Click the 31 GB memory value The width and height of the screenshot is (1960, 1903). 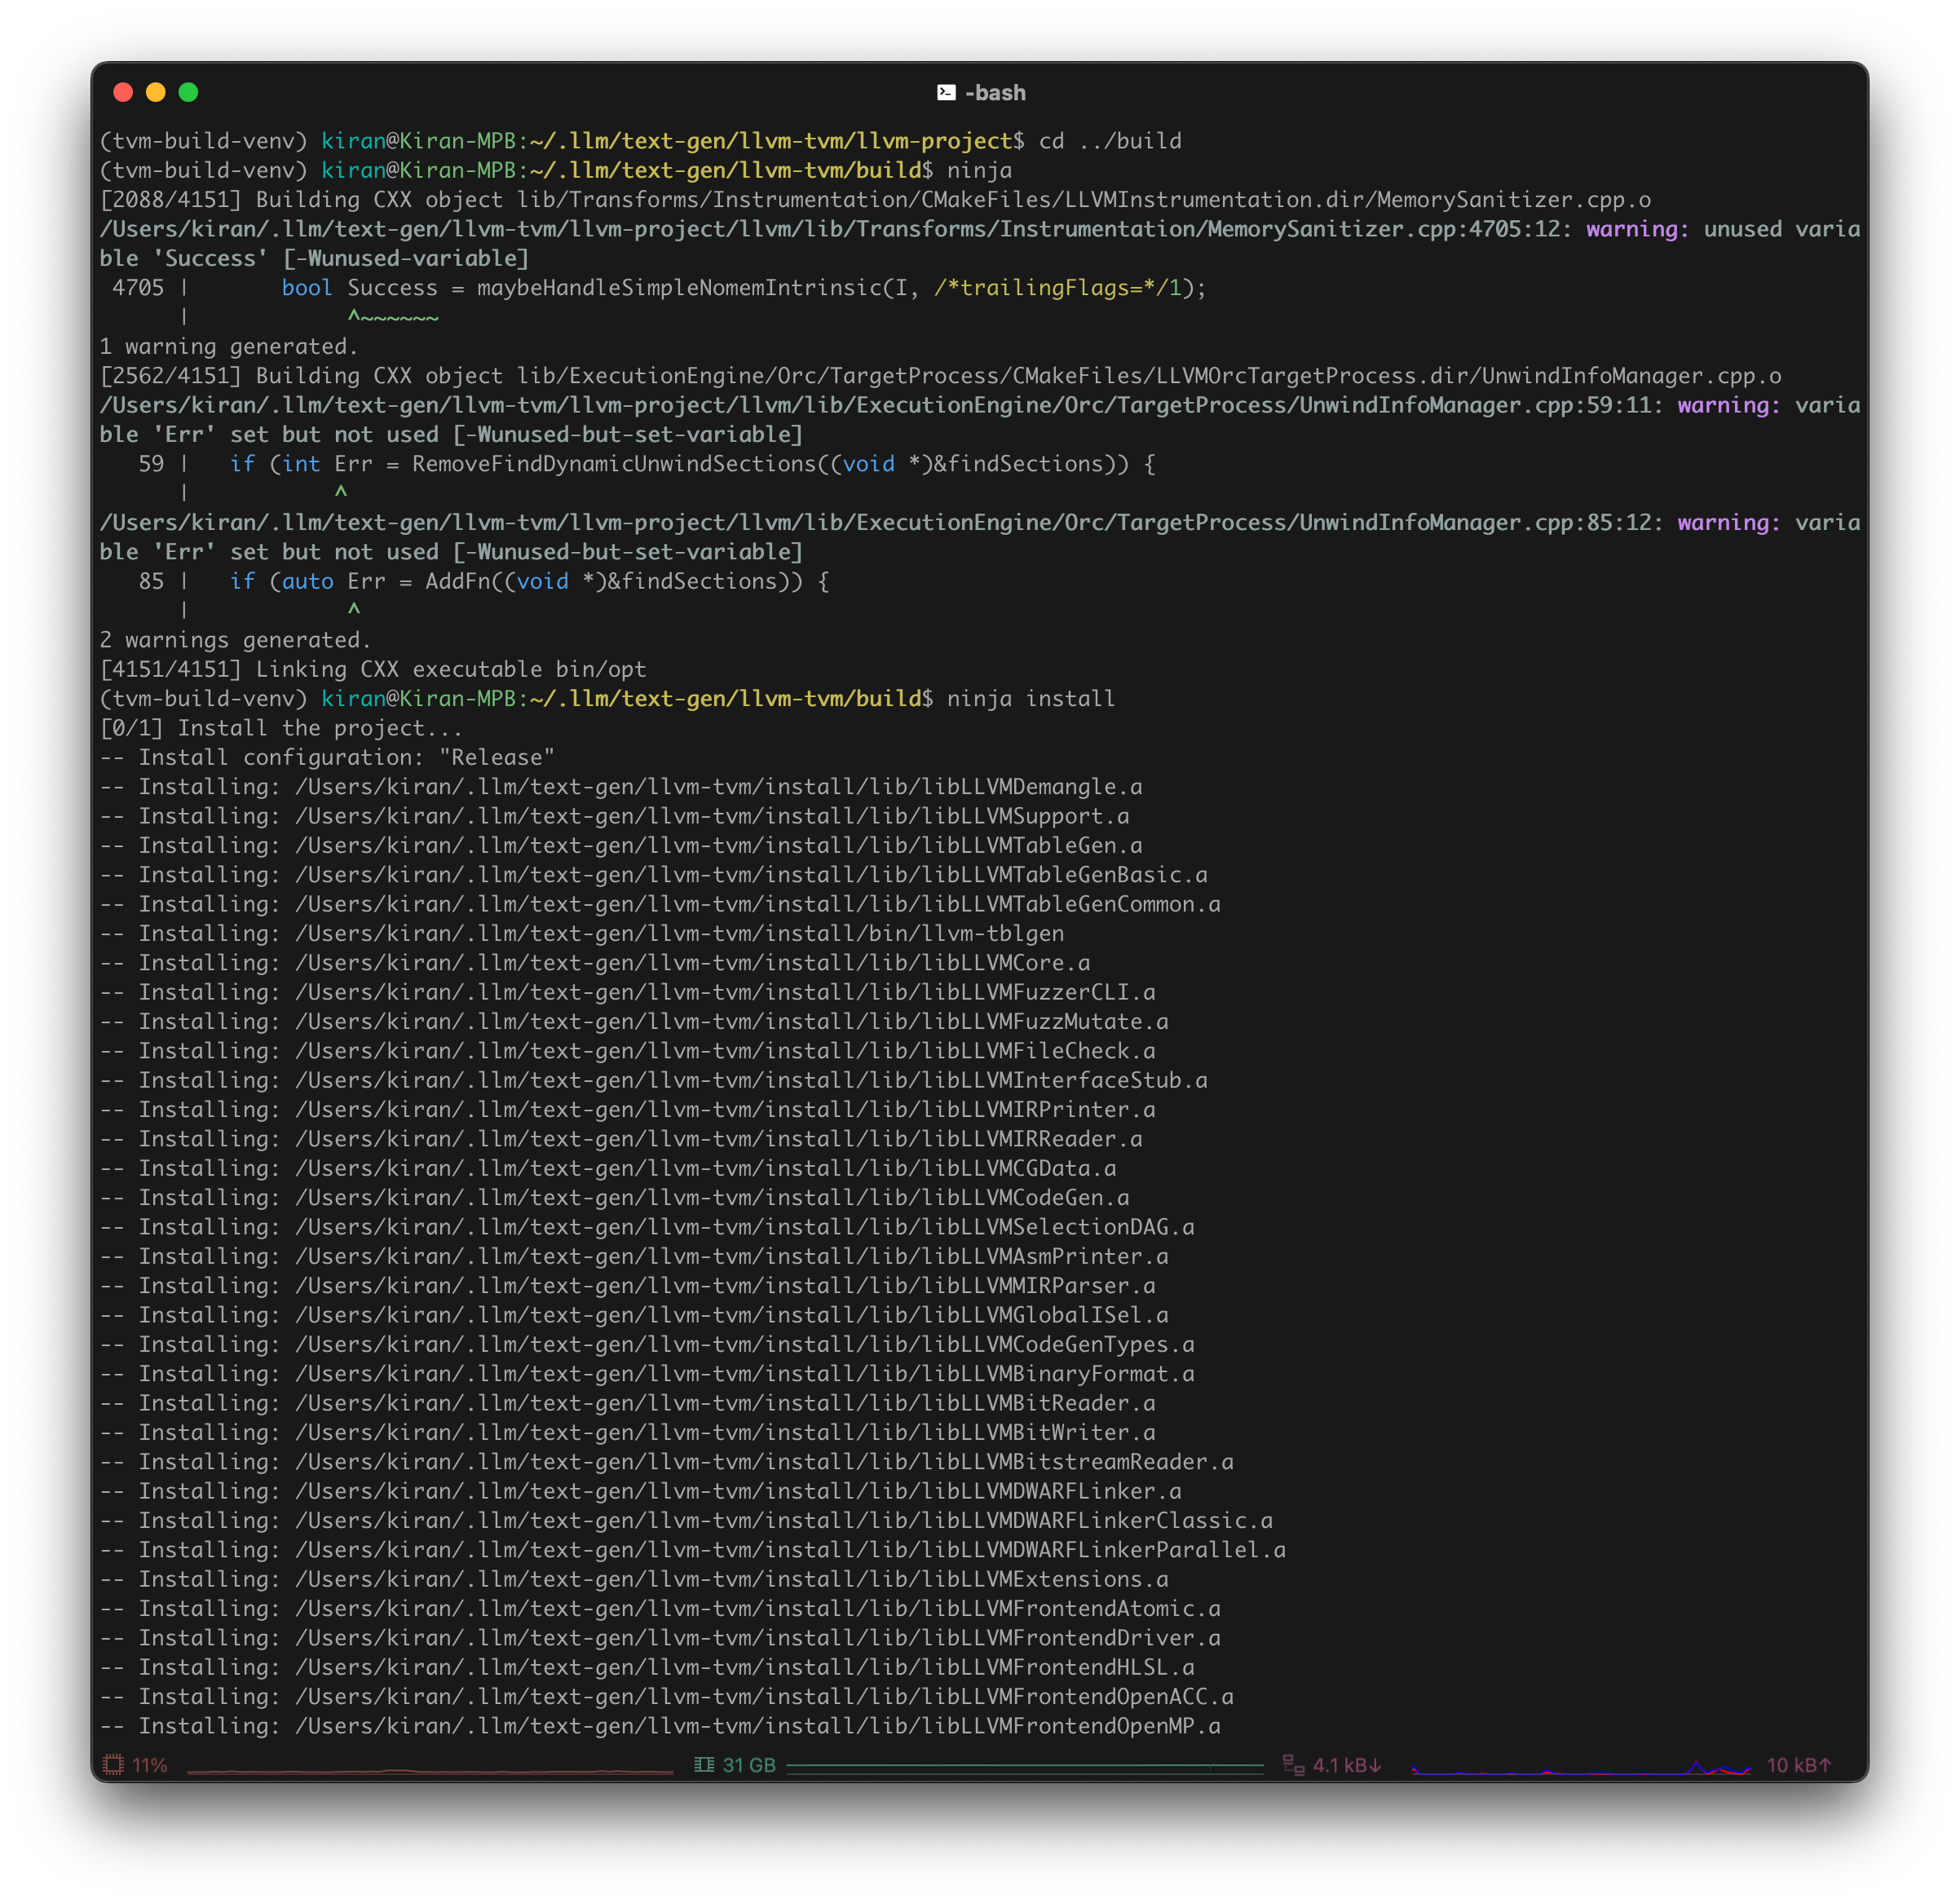tap(749, 1765)
